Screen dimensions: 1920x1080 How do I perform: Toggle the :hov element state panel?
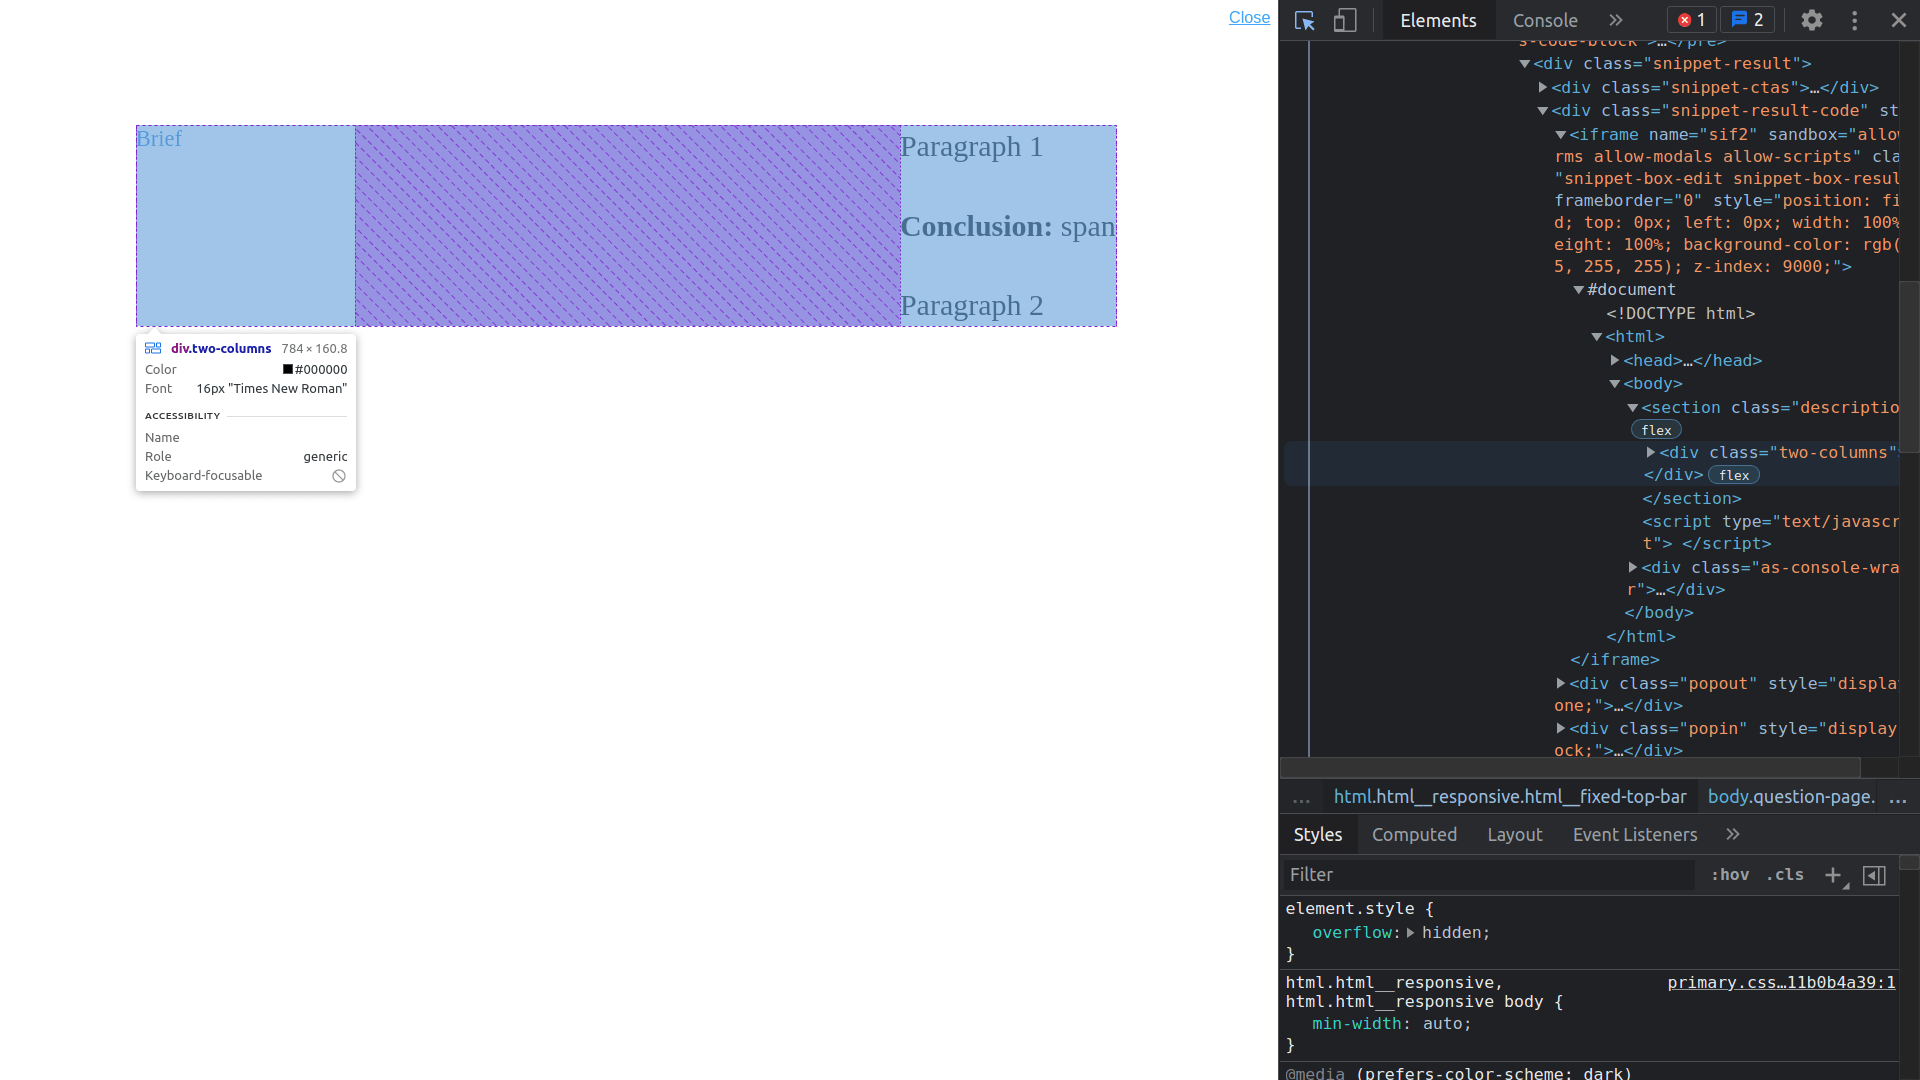click(x=1729, y=875)
